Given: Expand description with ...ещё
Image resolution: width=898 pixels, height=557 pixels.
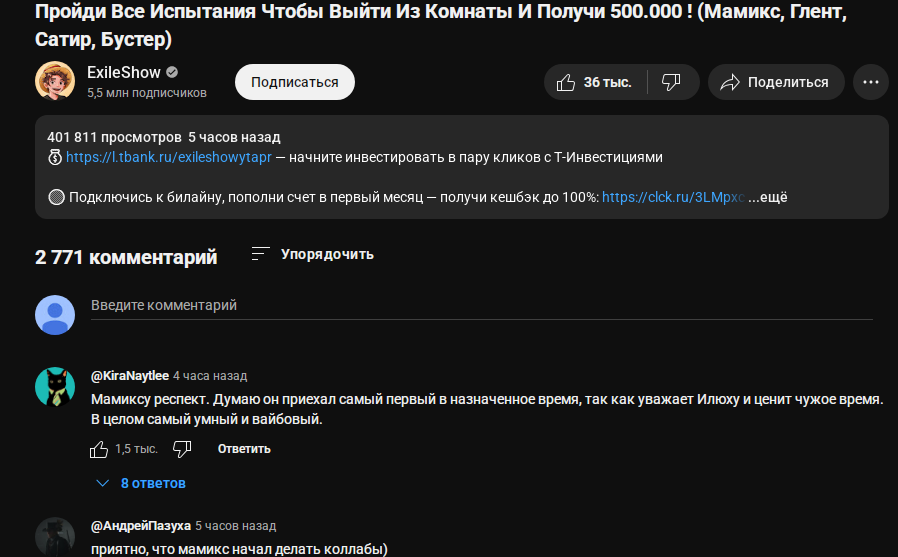Looking at the screenshot, I should coord(767,197).
